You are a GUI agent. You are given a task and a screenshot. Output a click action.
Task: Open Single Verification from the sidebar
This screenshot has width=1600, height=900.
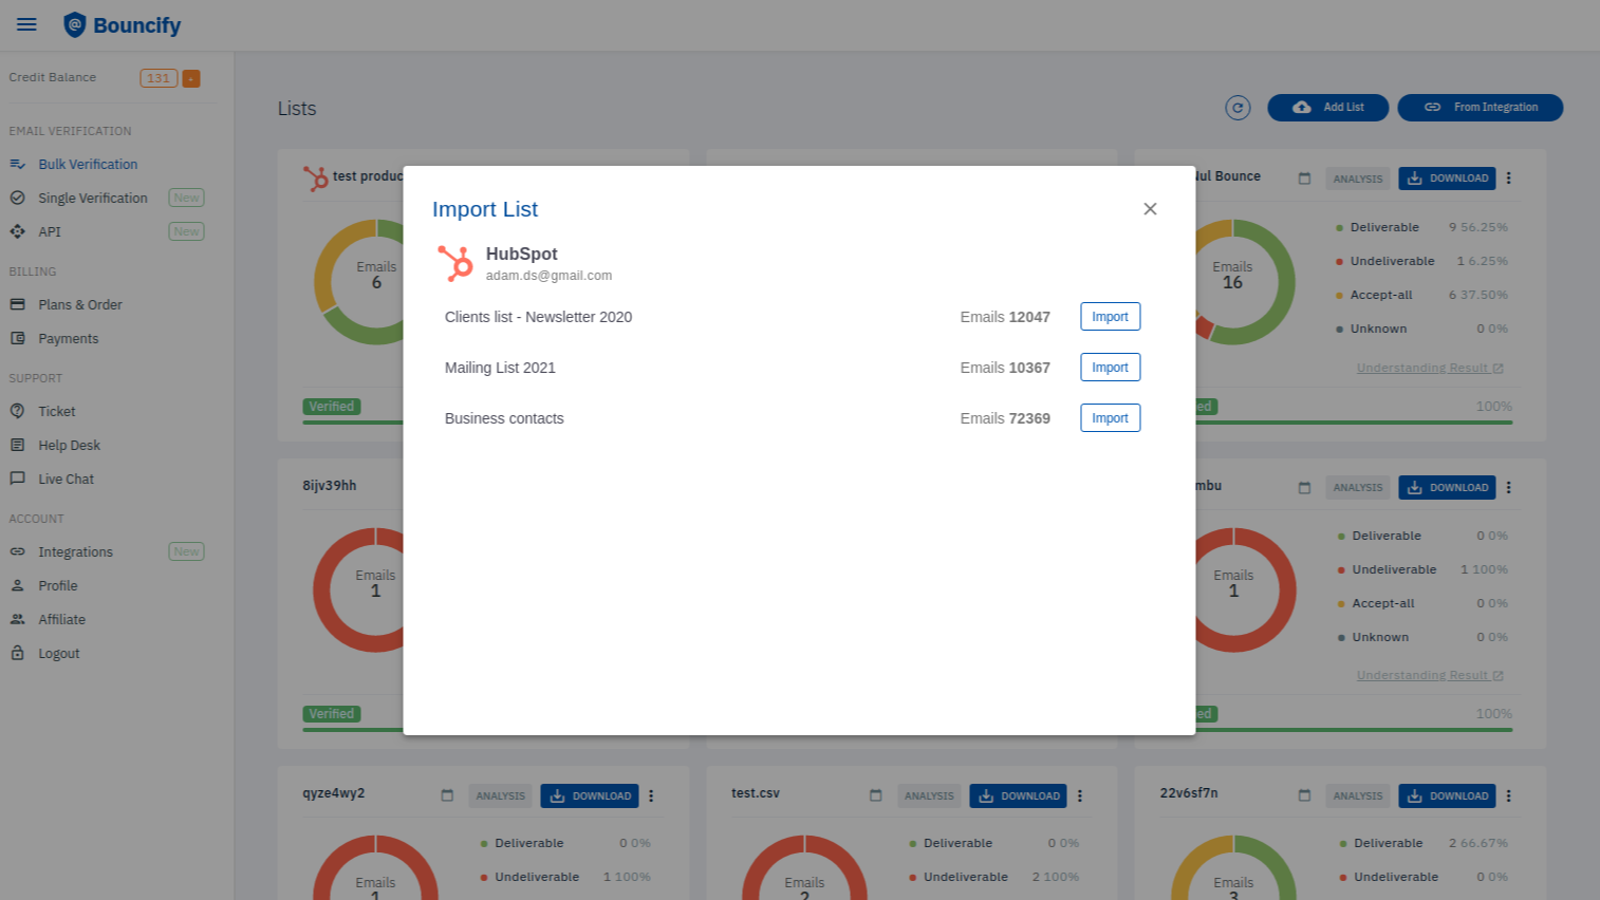[x=93, y=198]
